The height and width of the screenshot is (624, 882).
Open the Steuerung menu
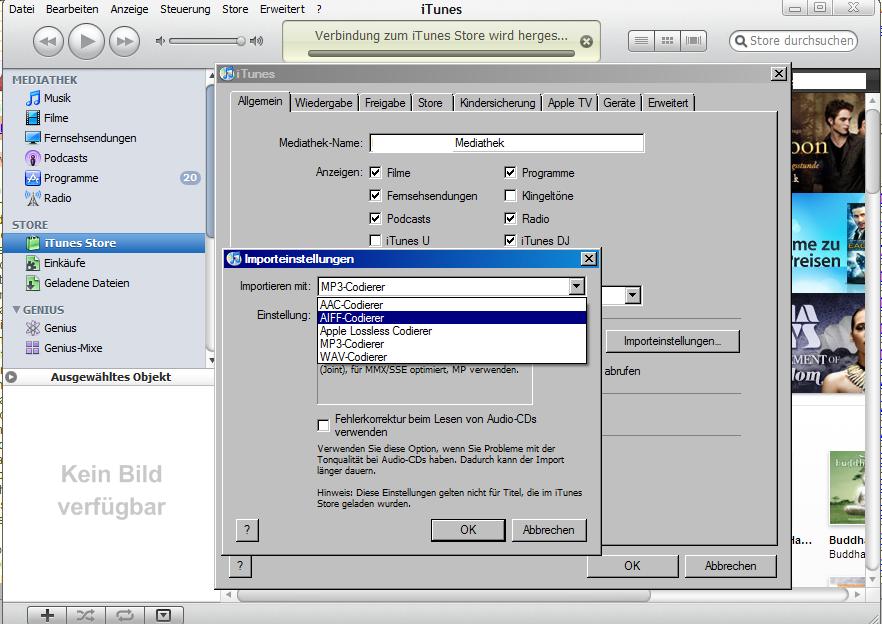coord(185,9)
